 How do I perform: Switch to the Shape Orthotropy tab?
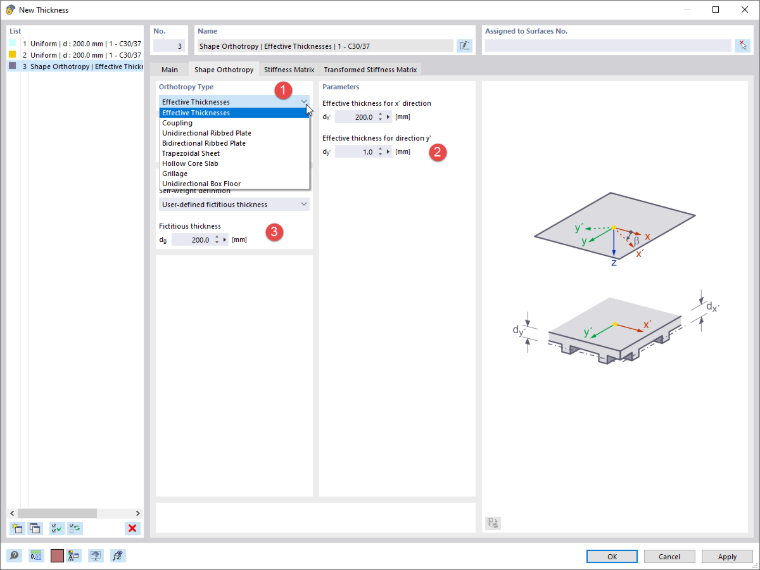(224, 69)
